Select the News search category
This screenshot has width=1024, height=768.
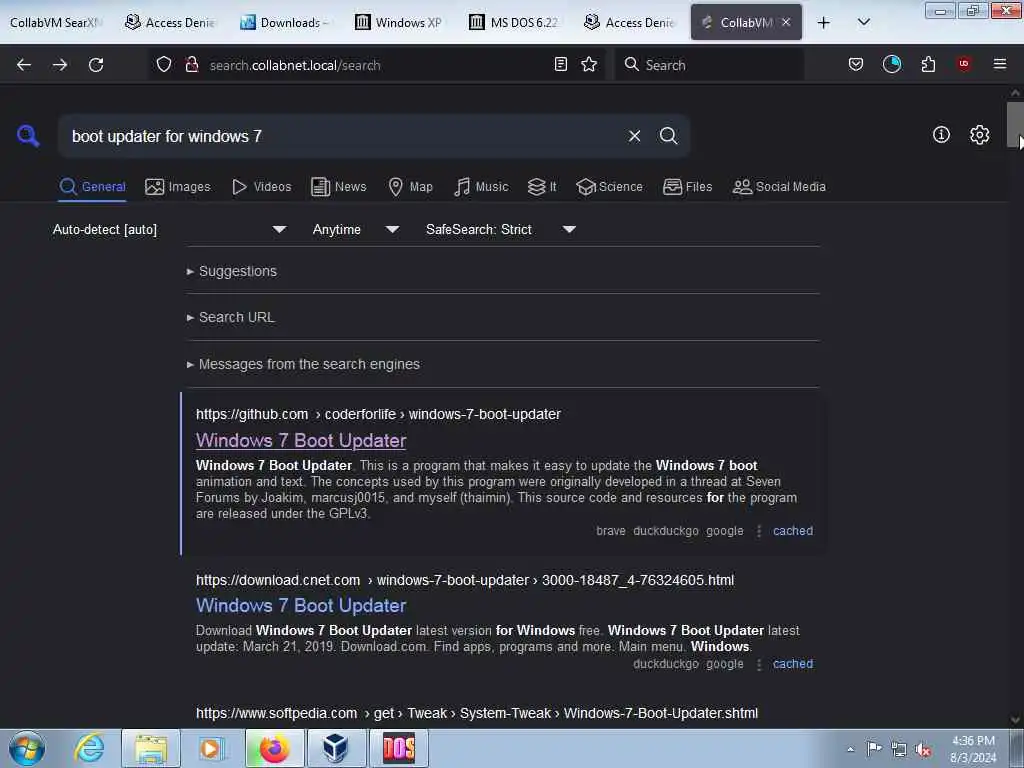338,187
